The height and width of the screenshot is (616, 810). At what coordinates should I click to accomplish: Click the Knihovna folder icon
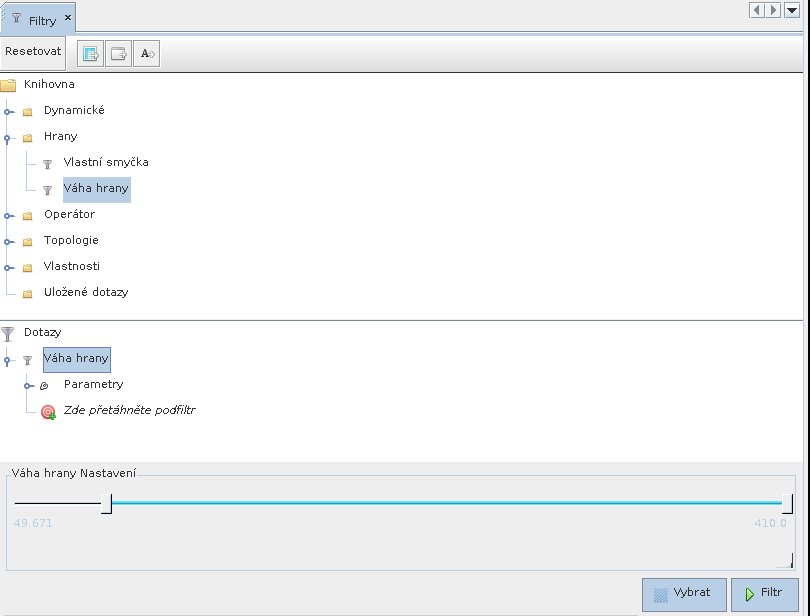pyautogui.click(x=8, y=85)
